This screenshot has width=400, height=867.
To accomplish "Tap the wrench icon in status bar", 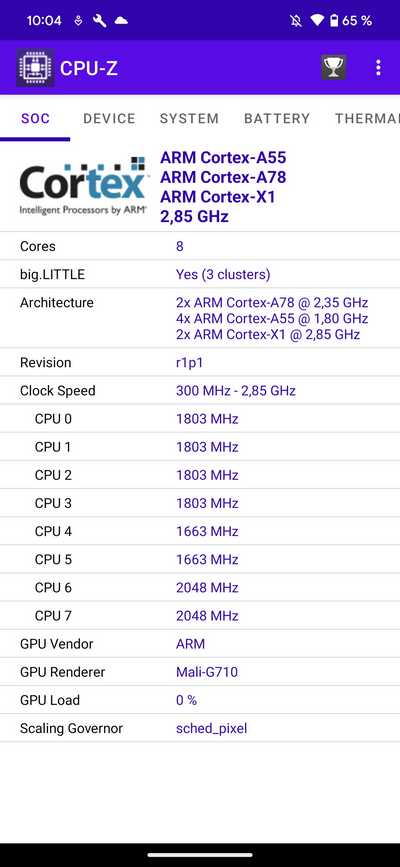I will 100,21.
